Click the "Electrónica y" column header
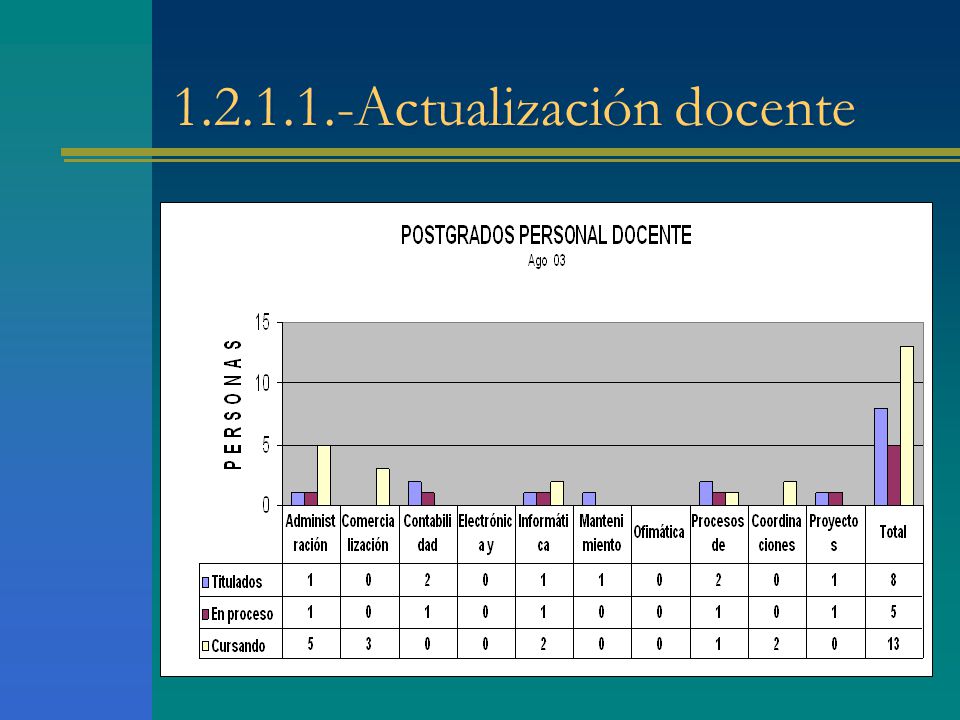Image resolution: width=960 pixels, height=720 pixels. click(x=485, y=533)
